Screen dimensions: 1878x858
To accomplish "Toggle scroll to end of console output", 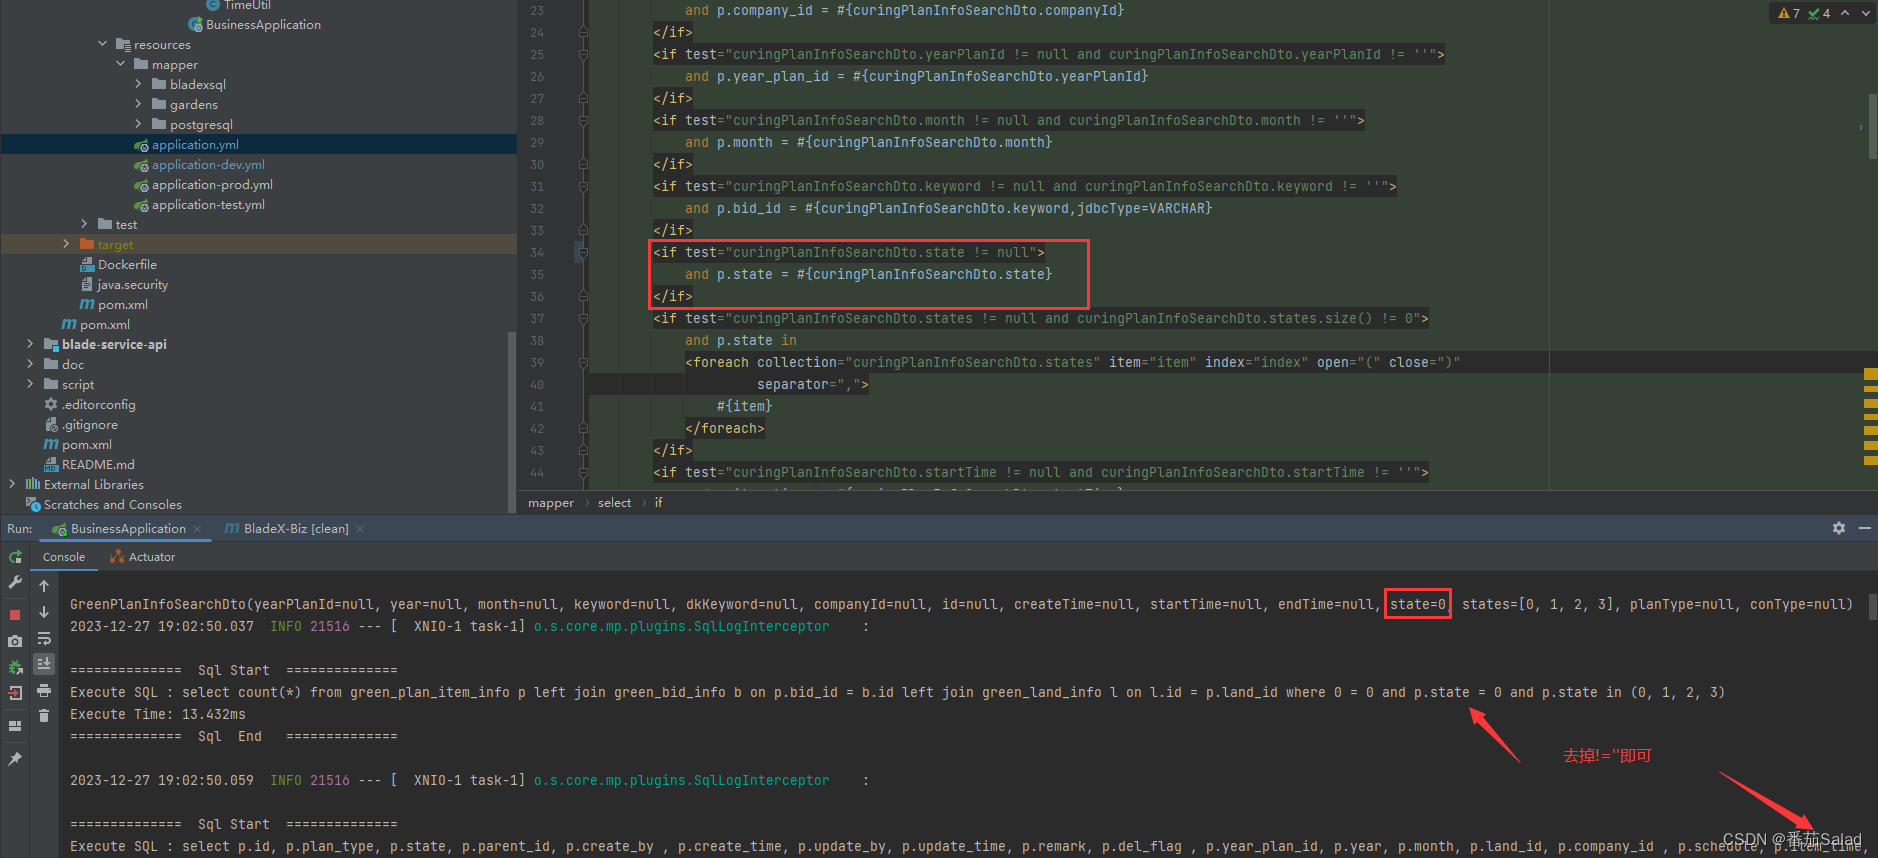I will coord(44,663).
